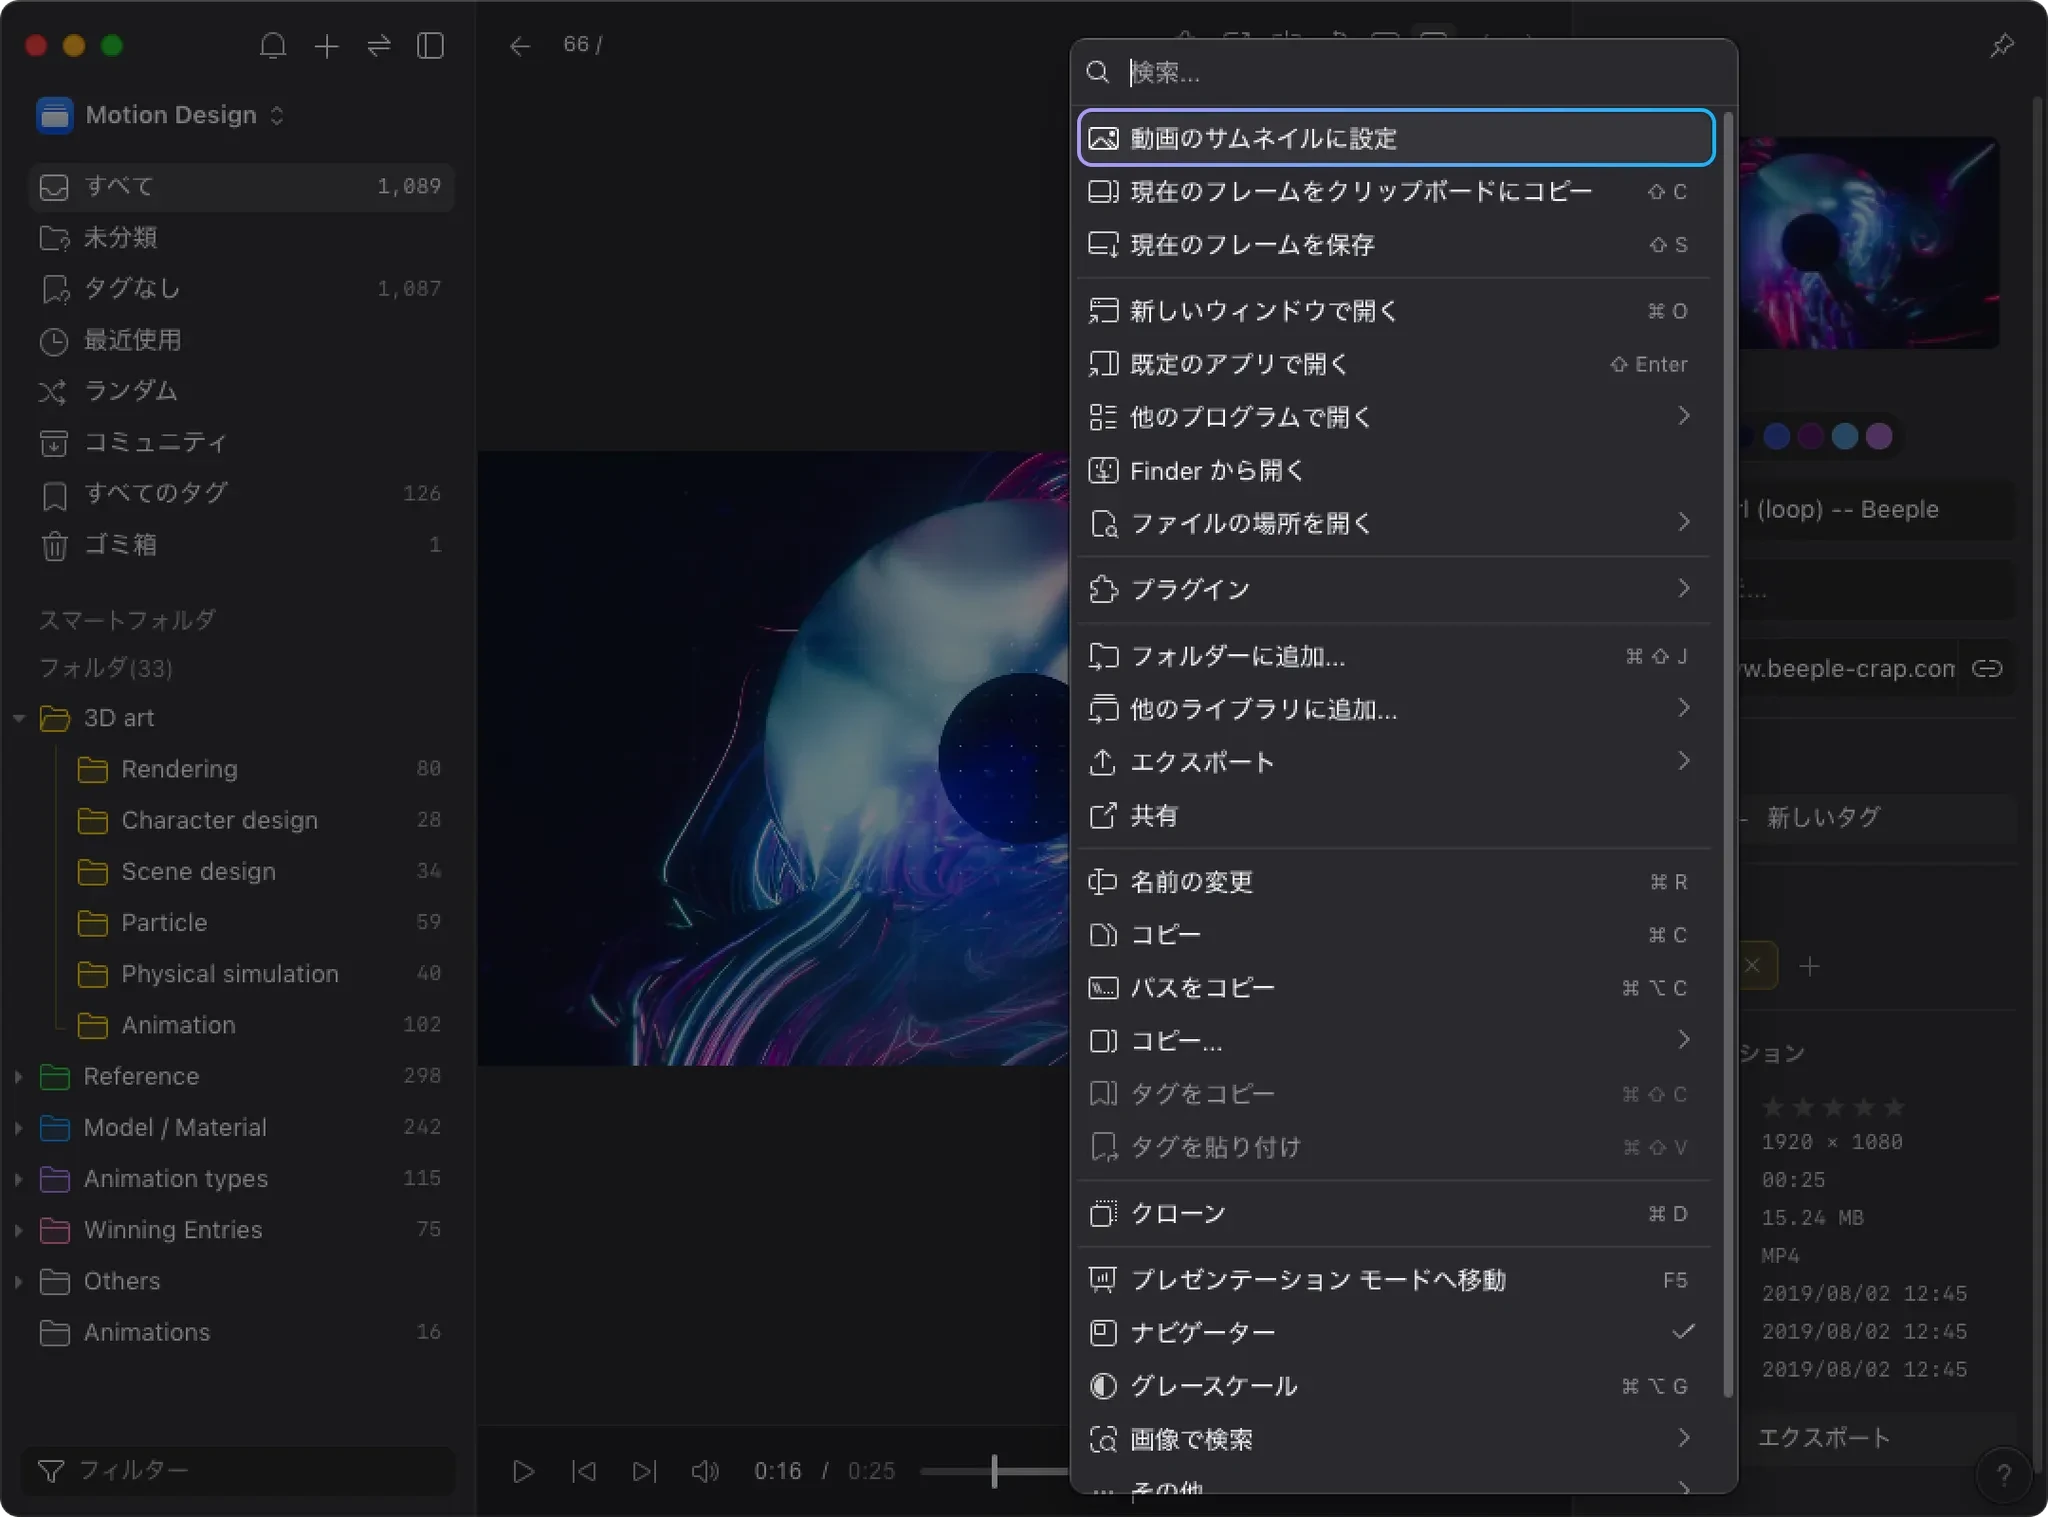Screen dimensions: 2048x1517
Task: Click the help question mark button
Action: tap(2003, 1474)
